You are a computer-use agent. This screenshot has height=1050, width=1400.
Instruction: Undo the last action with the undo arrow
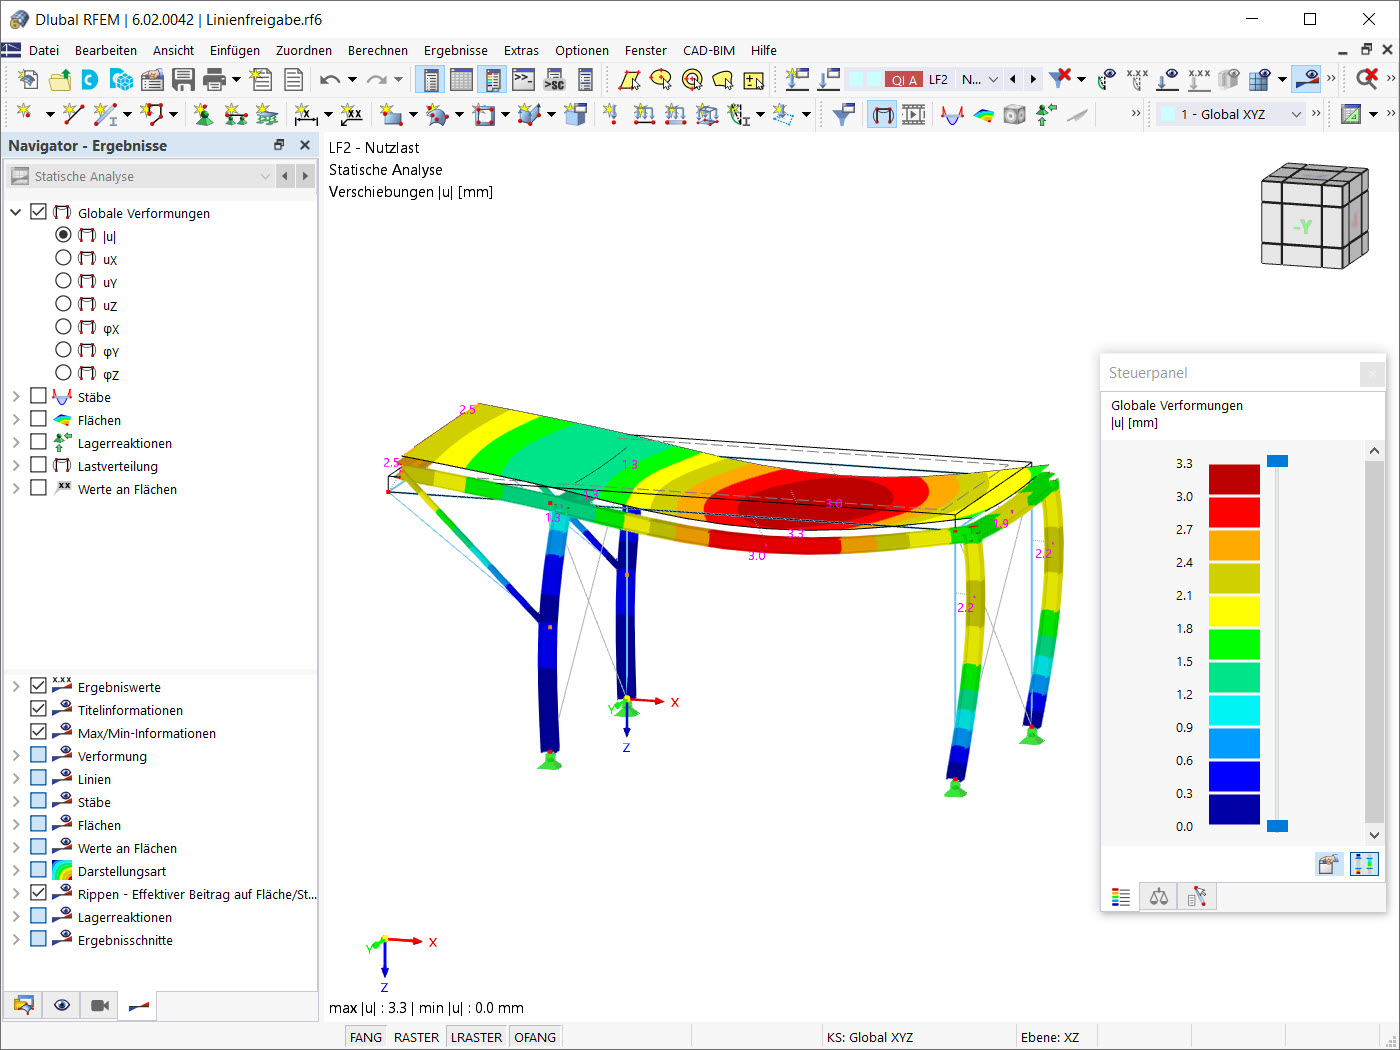click(329, 80)
